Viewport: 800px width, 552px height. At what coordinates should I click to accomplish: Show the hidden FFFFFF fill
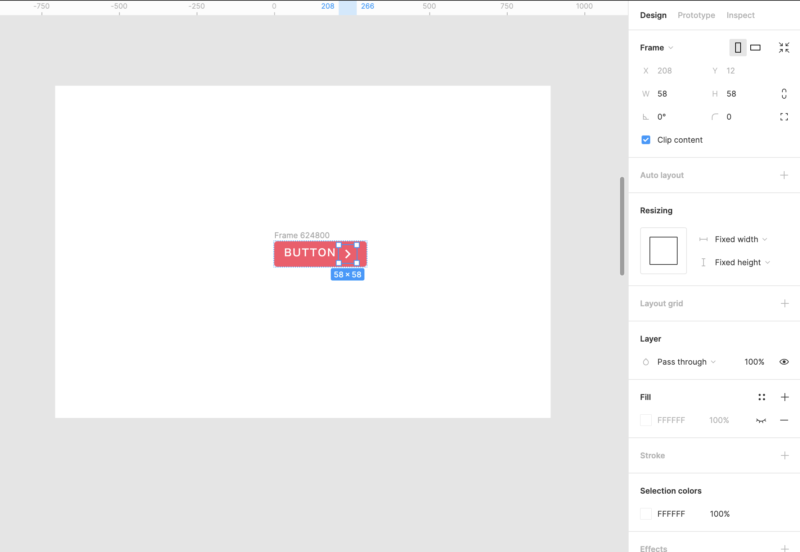point(761,420)
